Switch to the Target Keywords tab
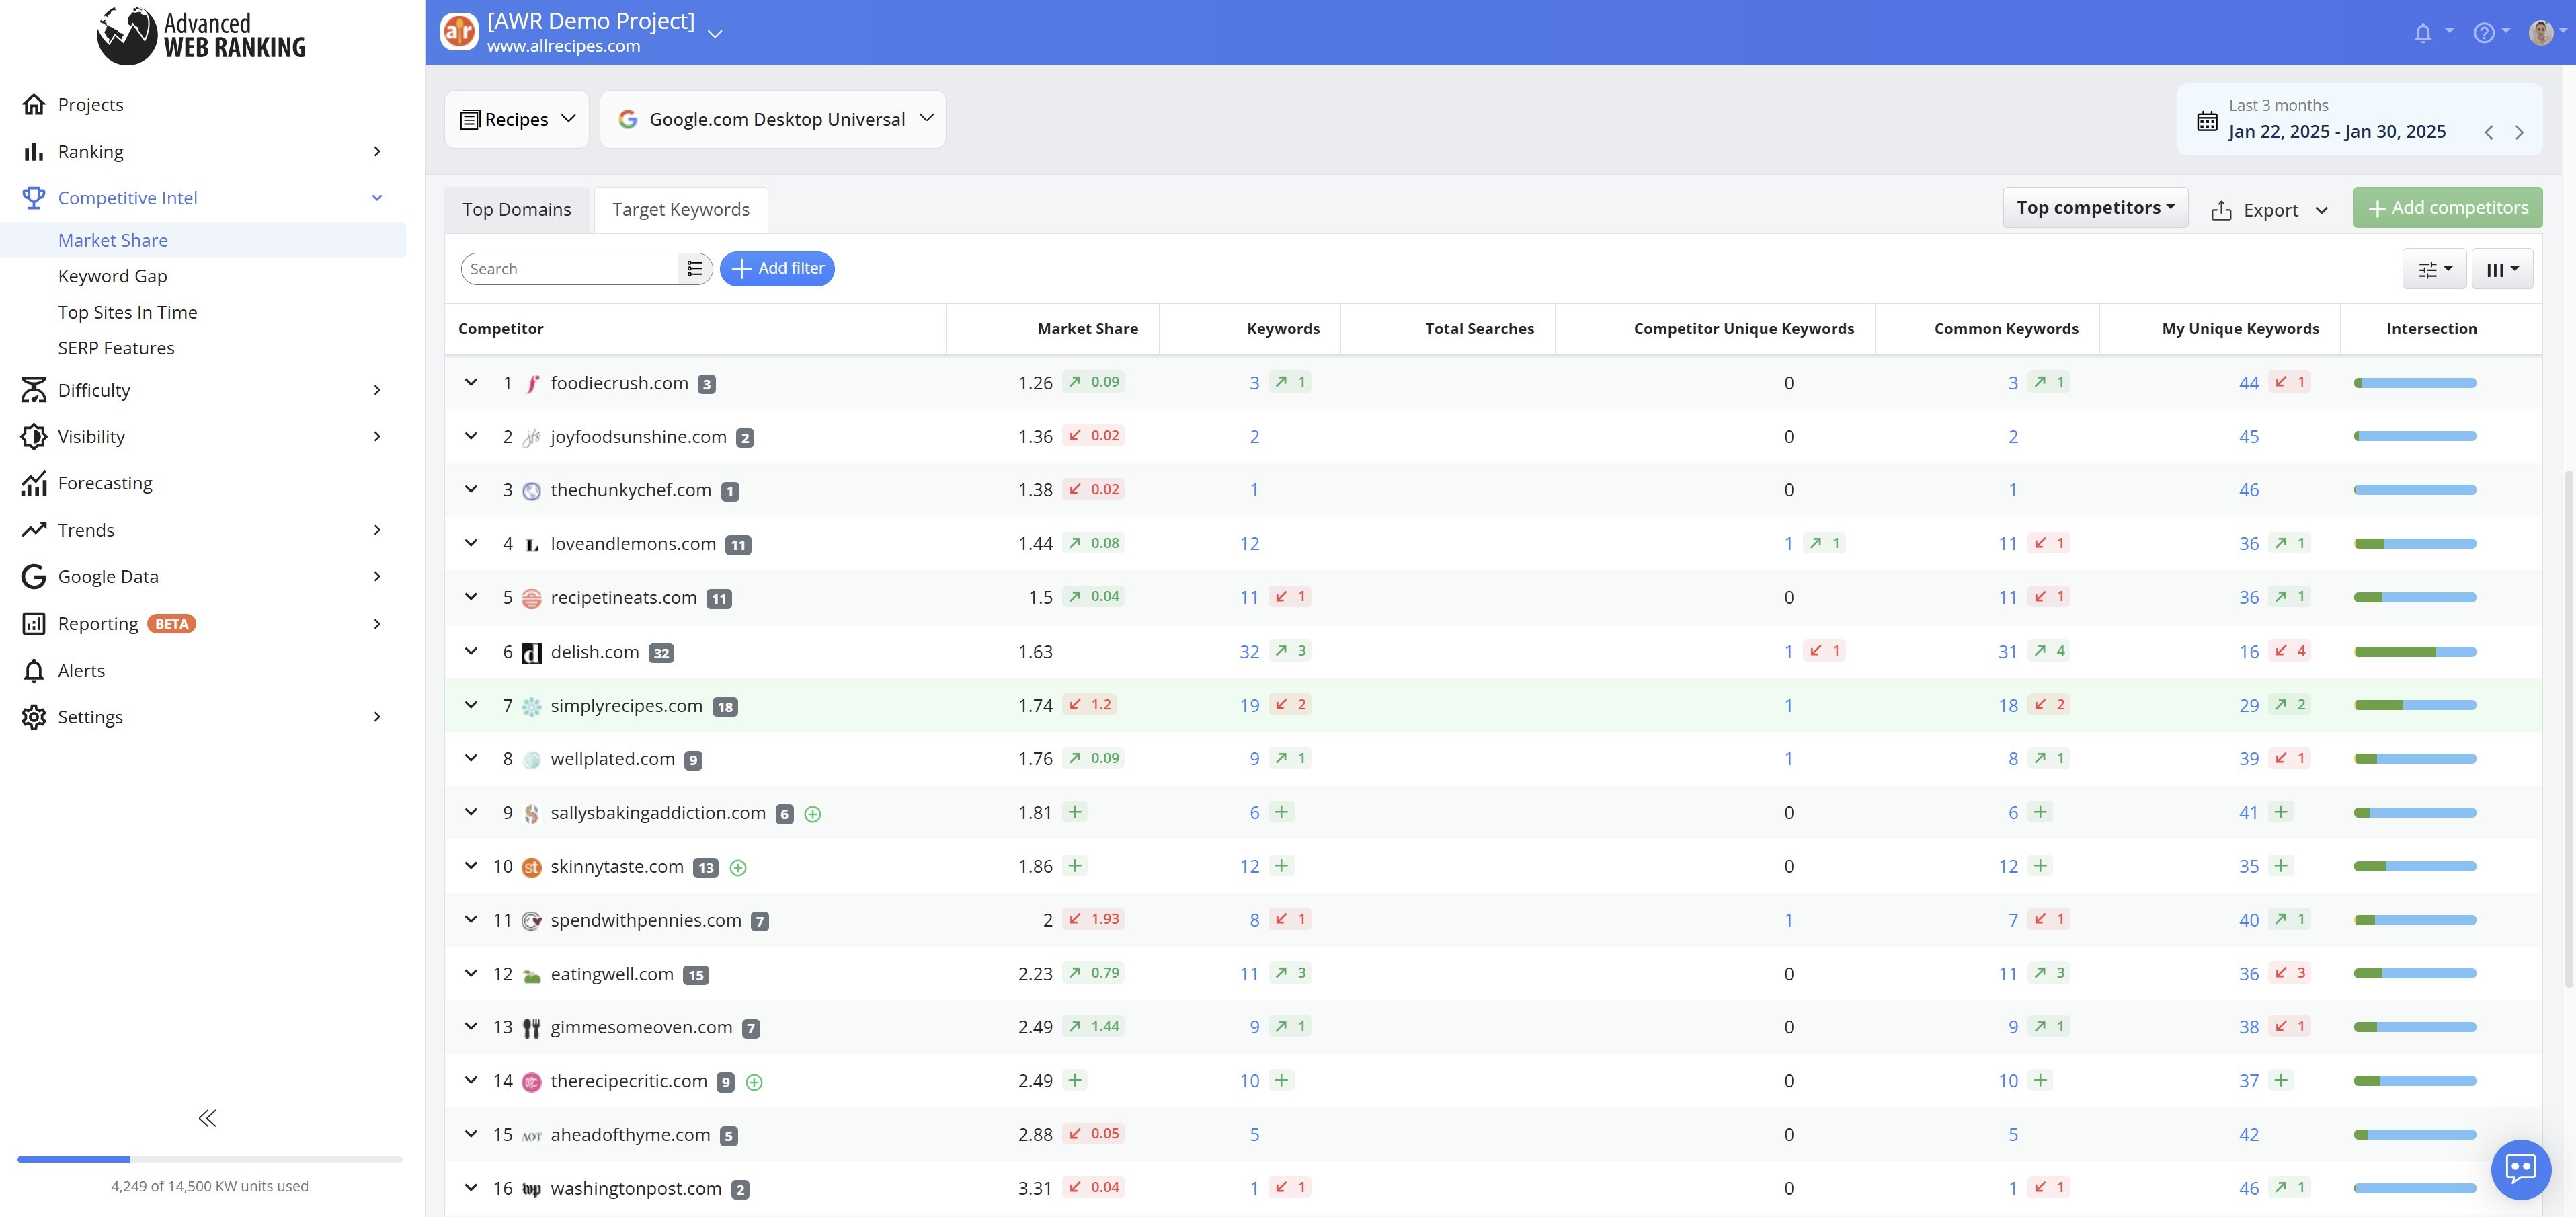The width and height of the screenshot is (2576, 1217). pos(681,209)
